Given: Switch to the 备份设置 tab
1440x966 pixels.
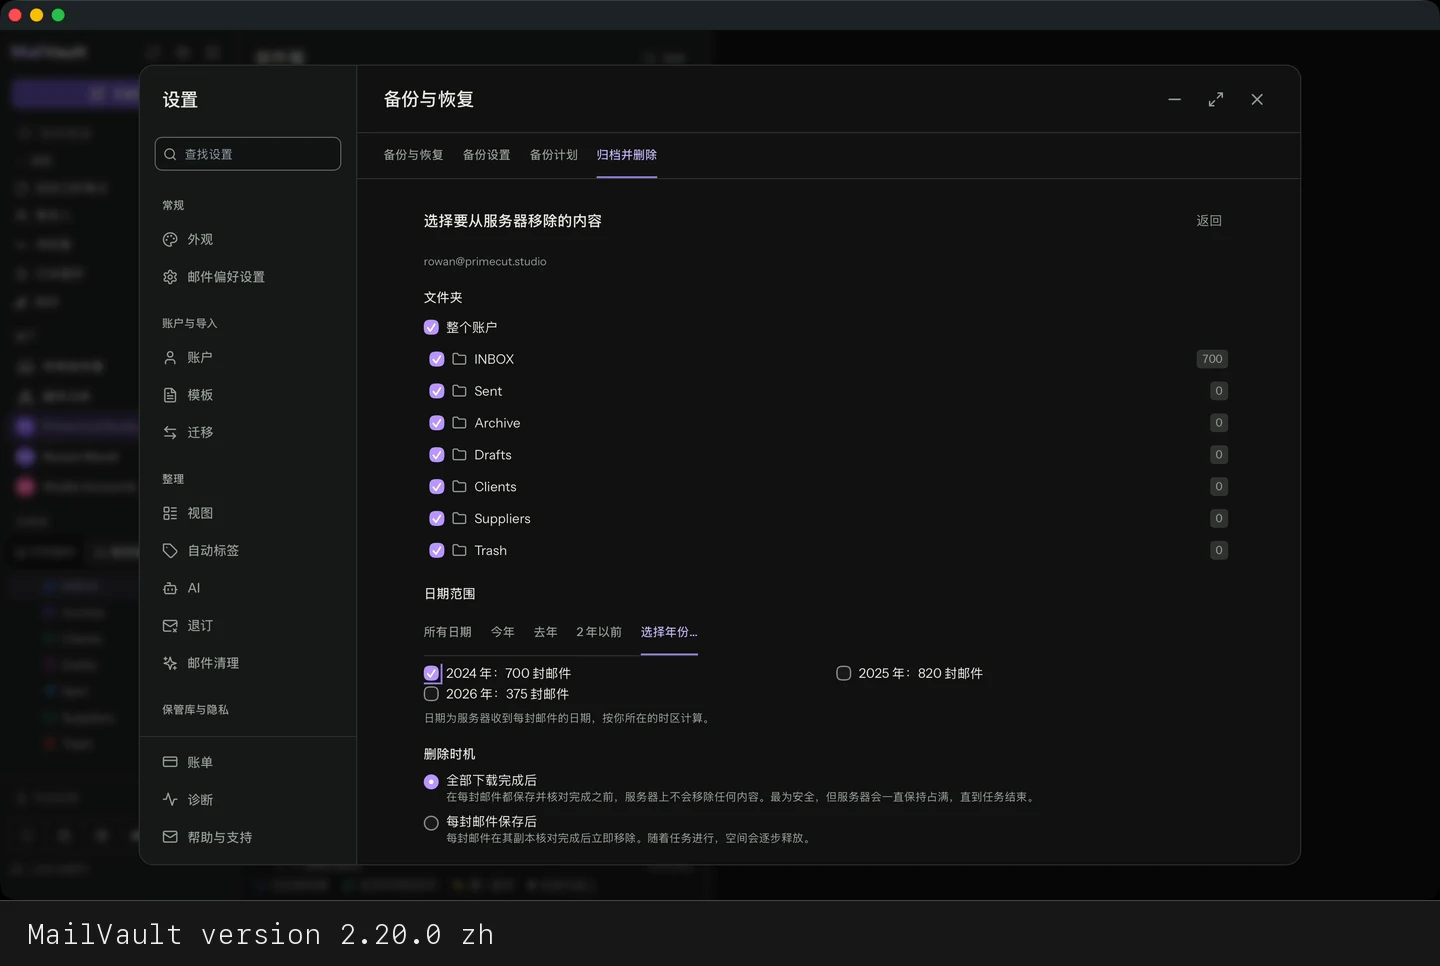Looking at the screenshot, I should coord(487,155).
